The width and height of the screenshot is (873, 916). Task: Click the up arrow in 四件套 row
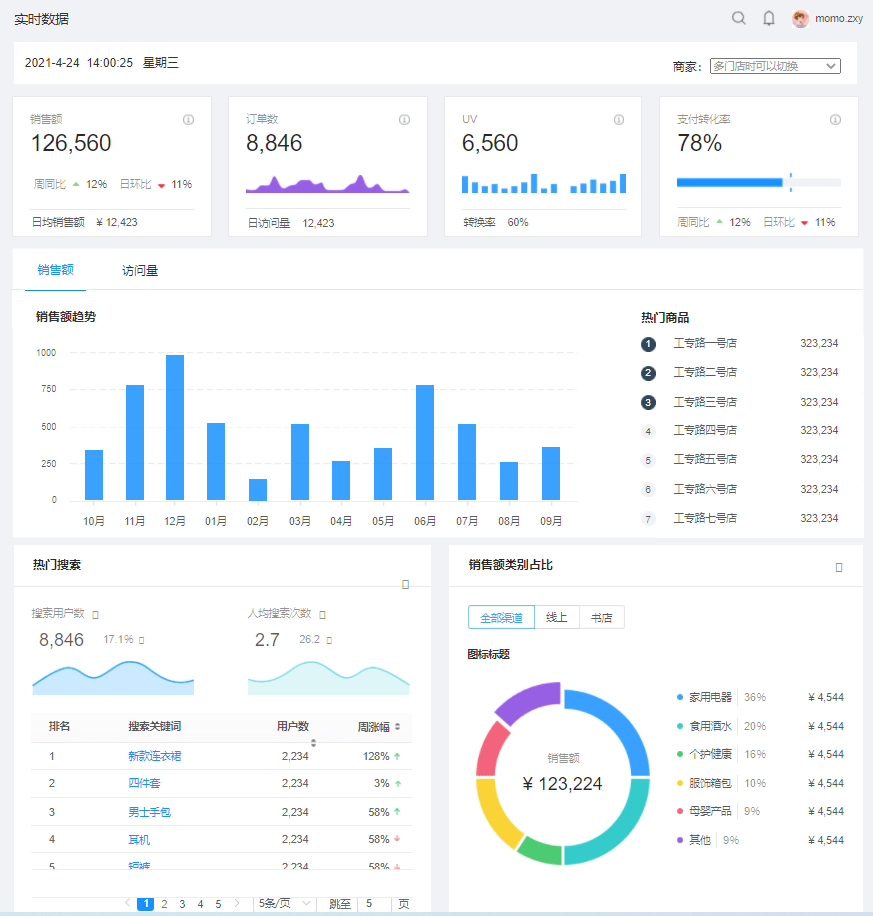pyautogui.click(x=398, y=783)
